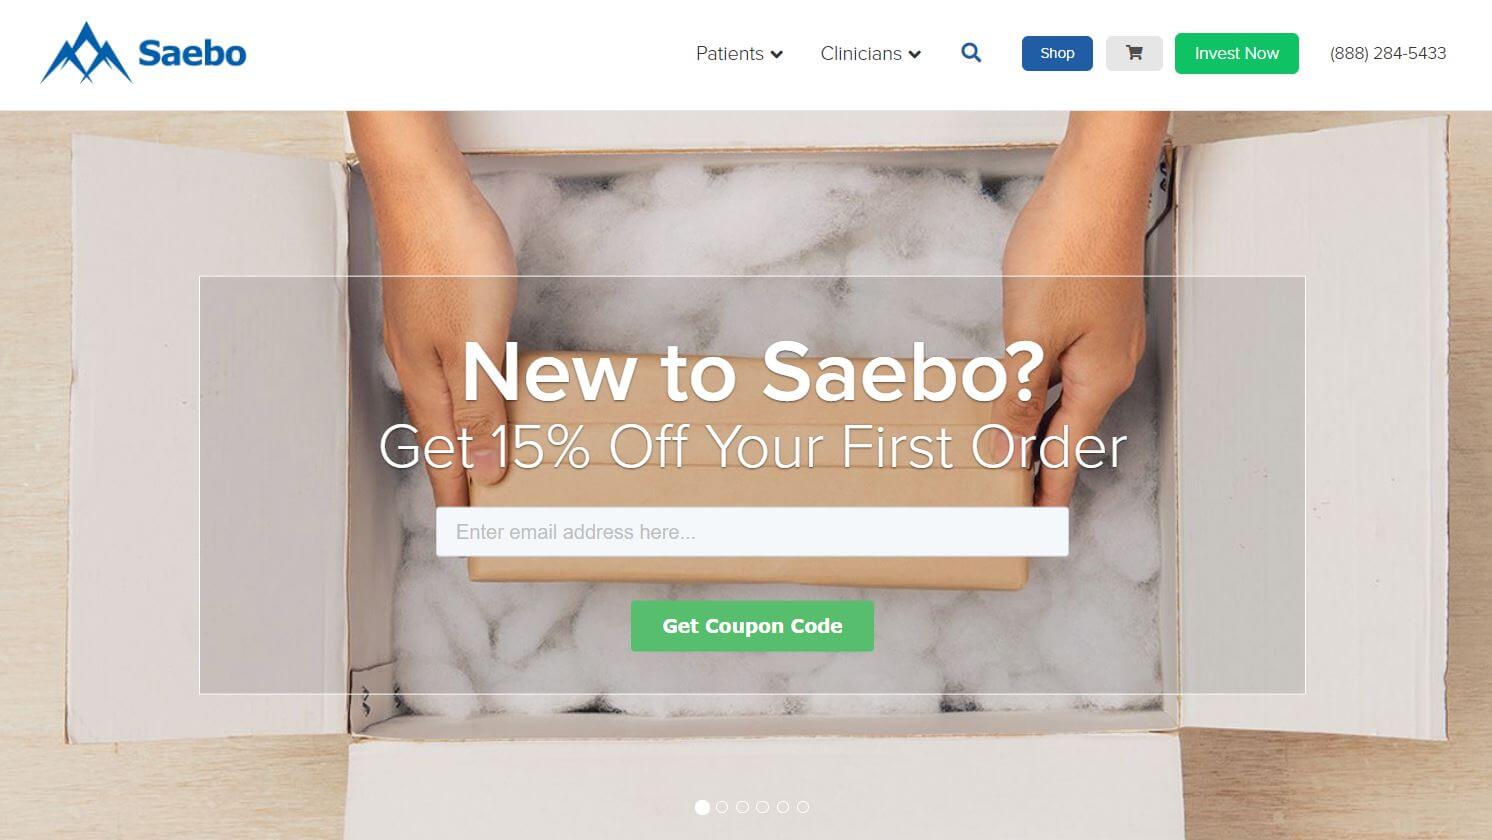Select the third carousel slide dot
1492x840 pixels.
coord(742,807)
